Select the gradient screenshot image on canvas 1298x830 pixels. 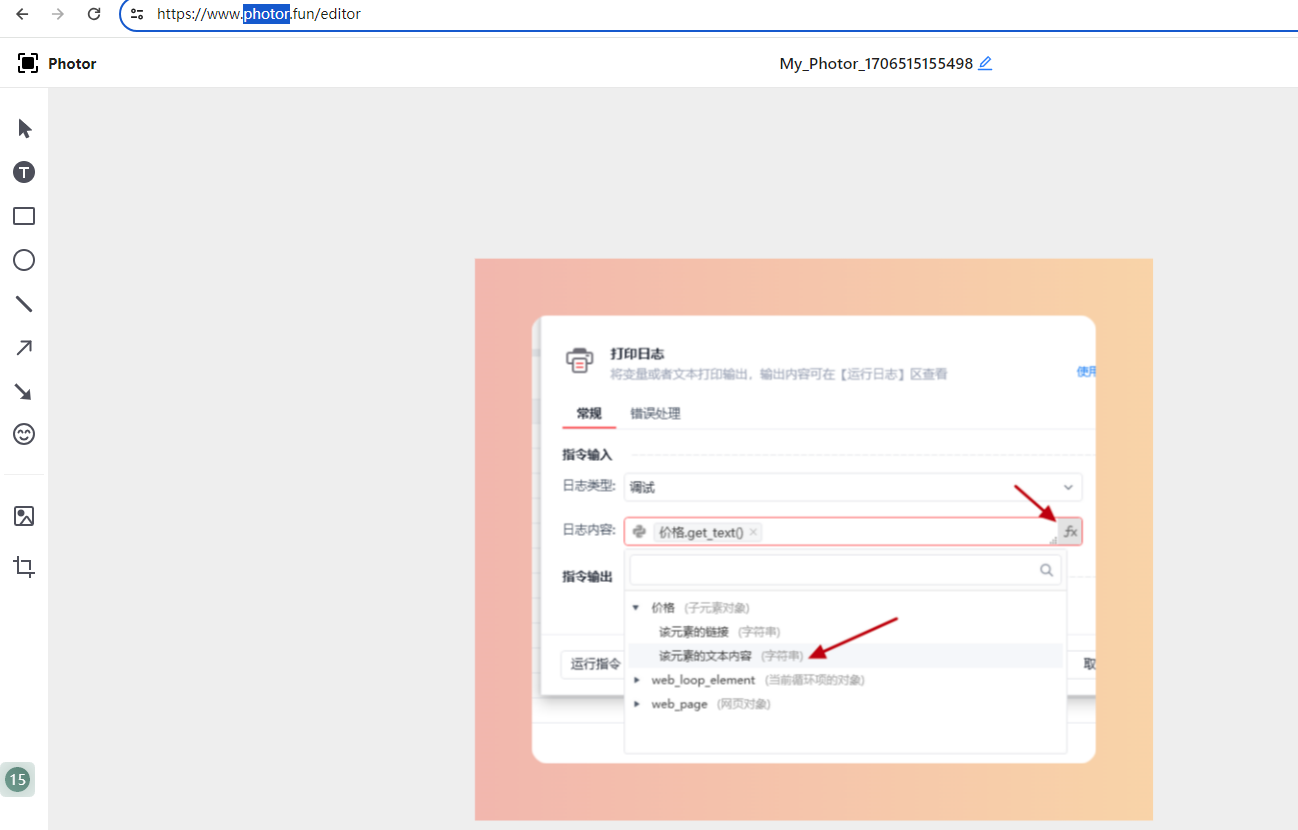813,539
